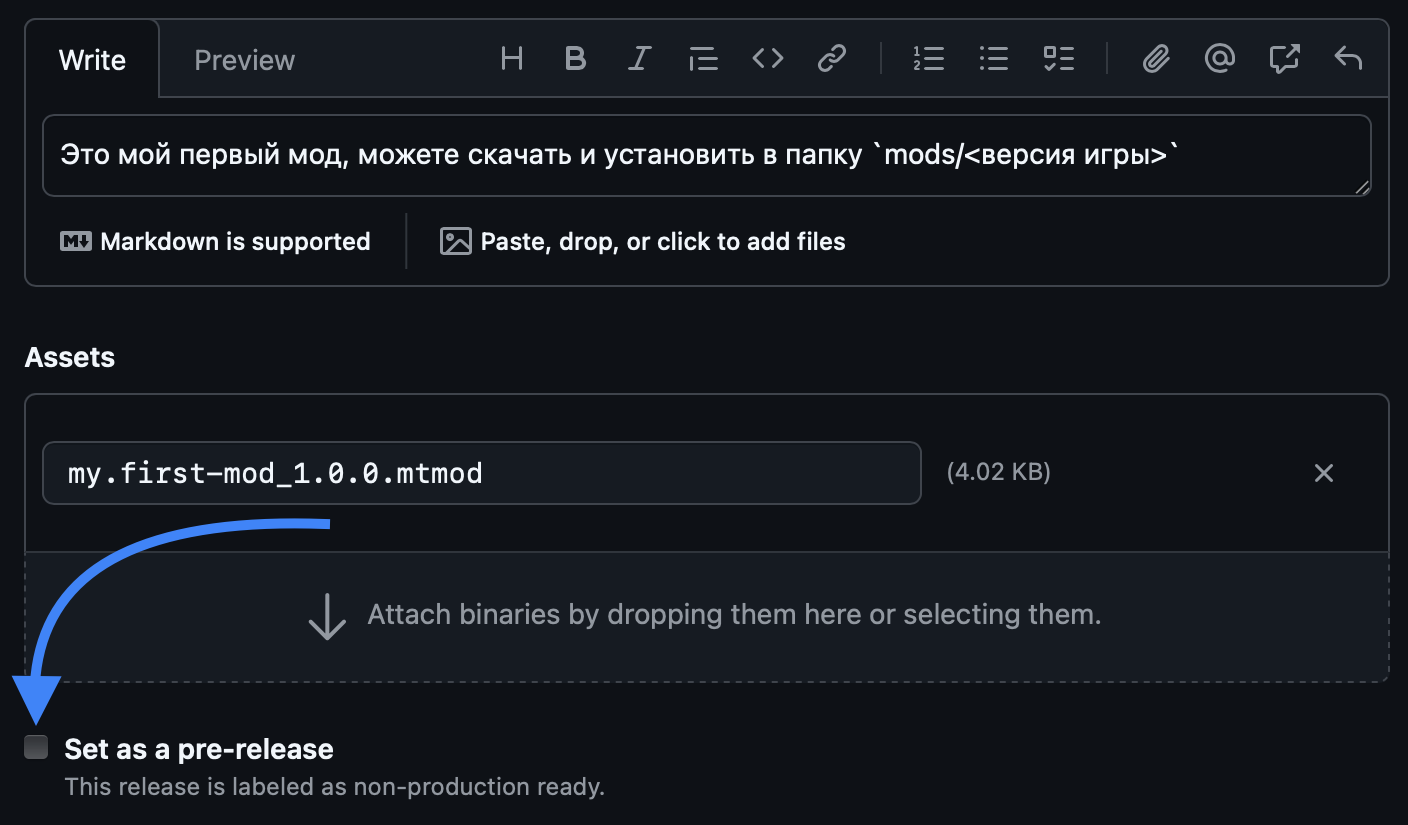The width and height of the screenshot is (1408, 825).
Task: Attach a file with the paperclip icon
Action: click(1155, 58)
